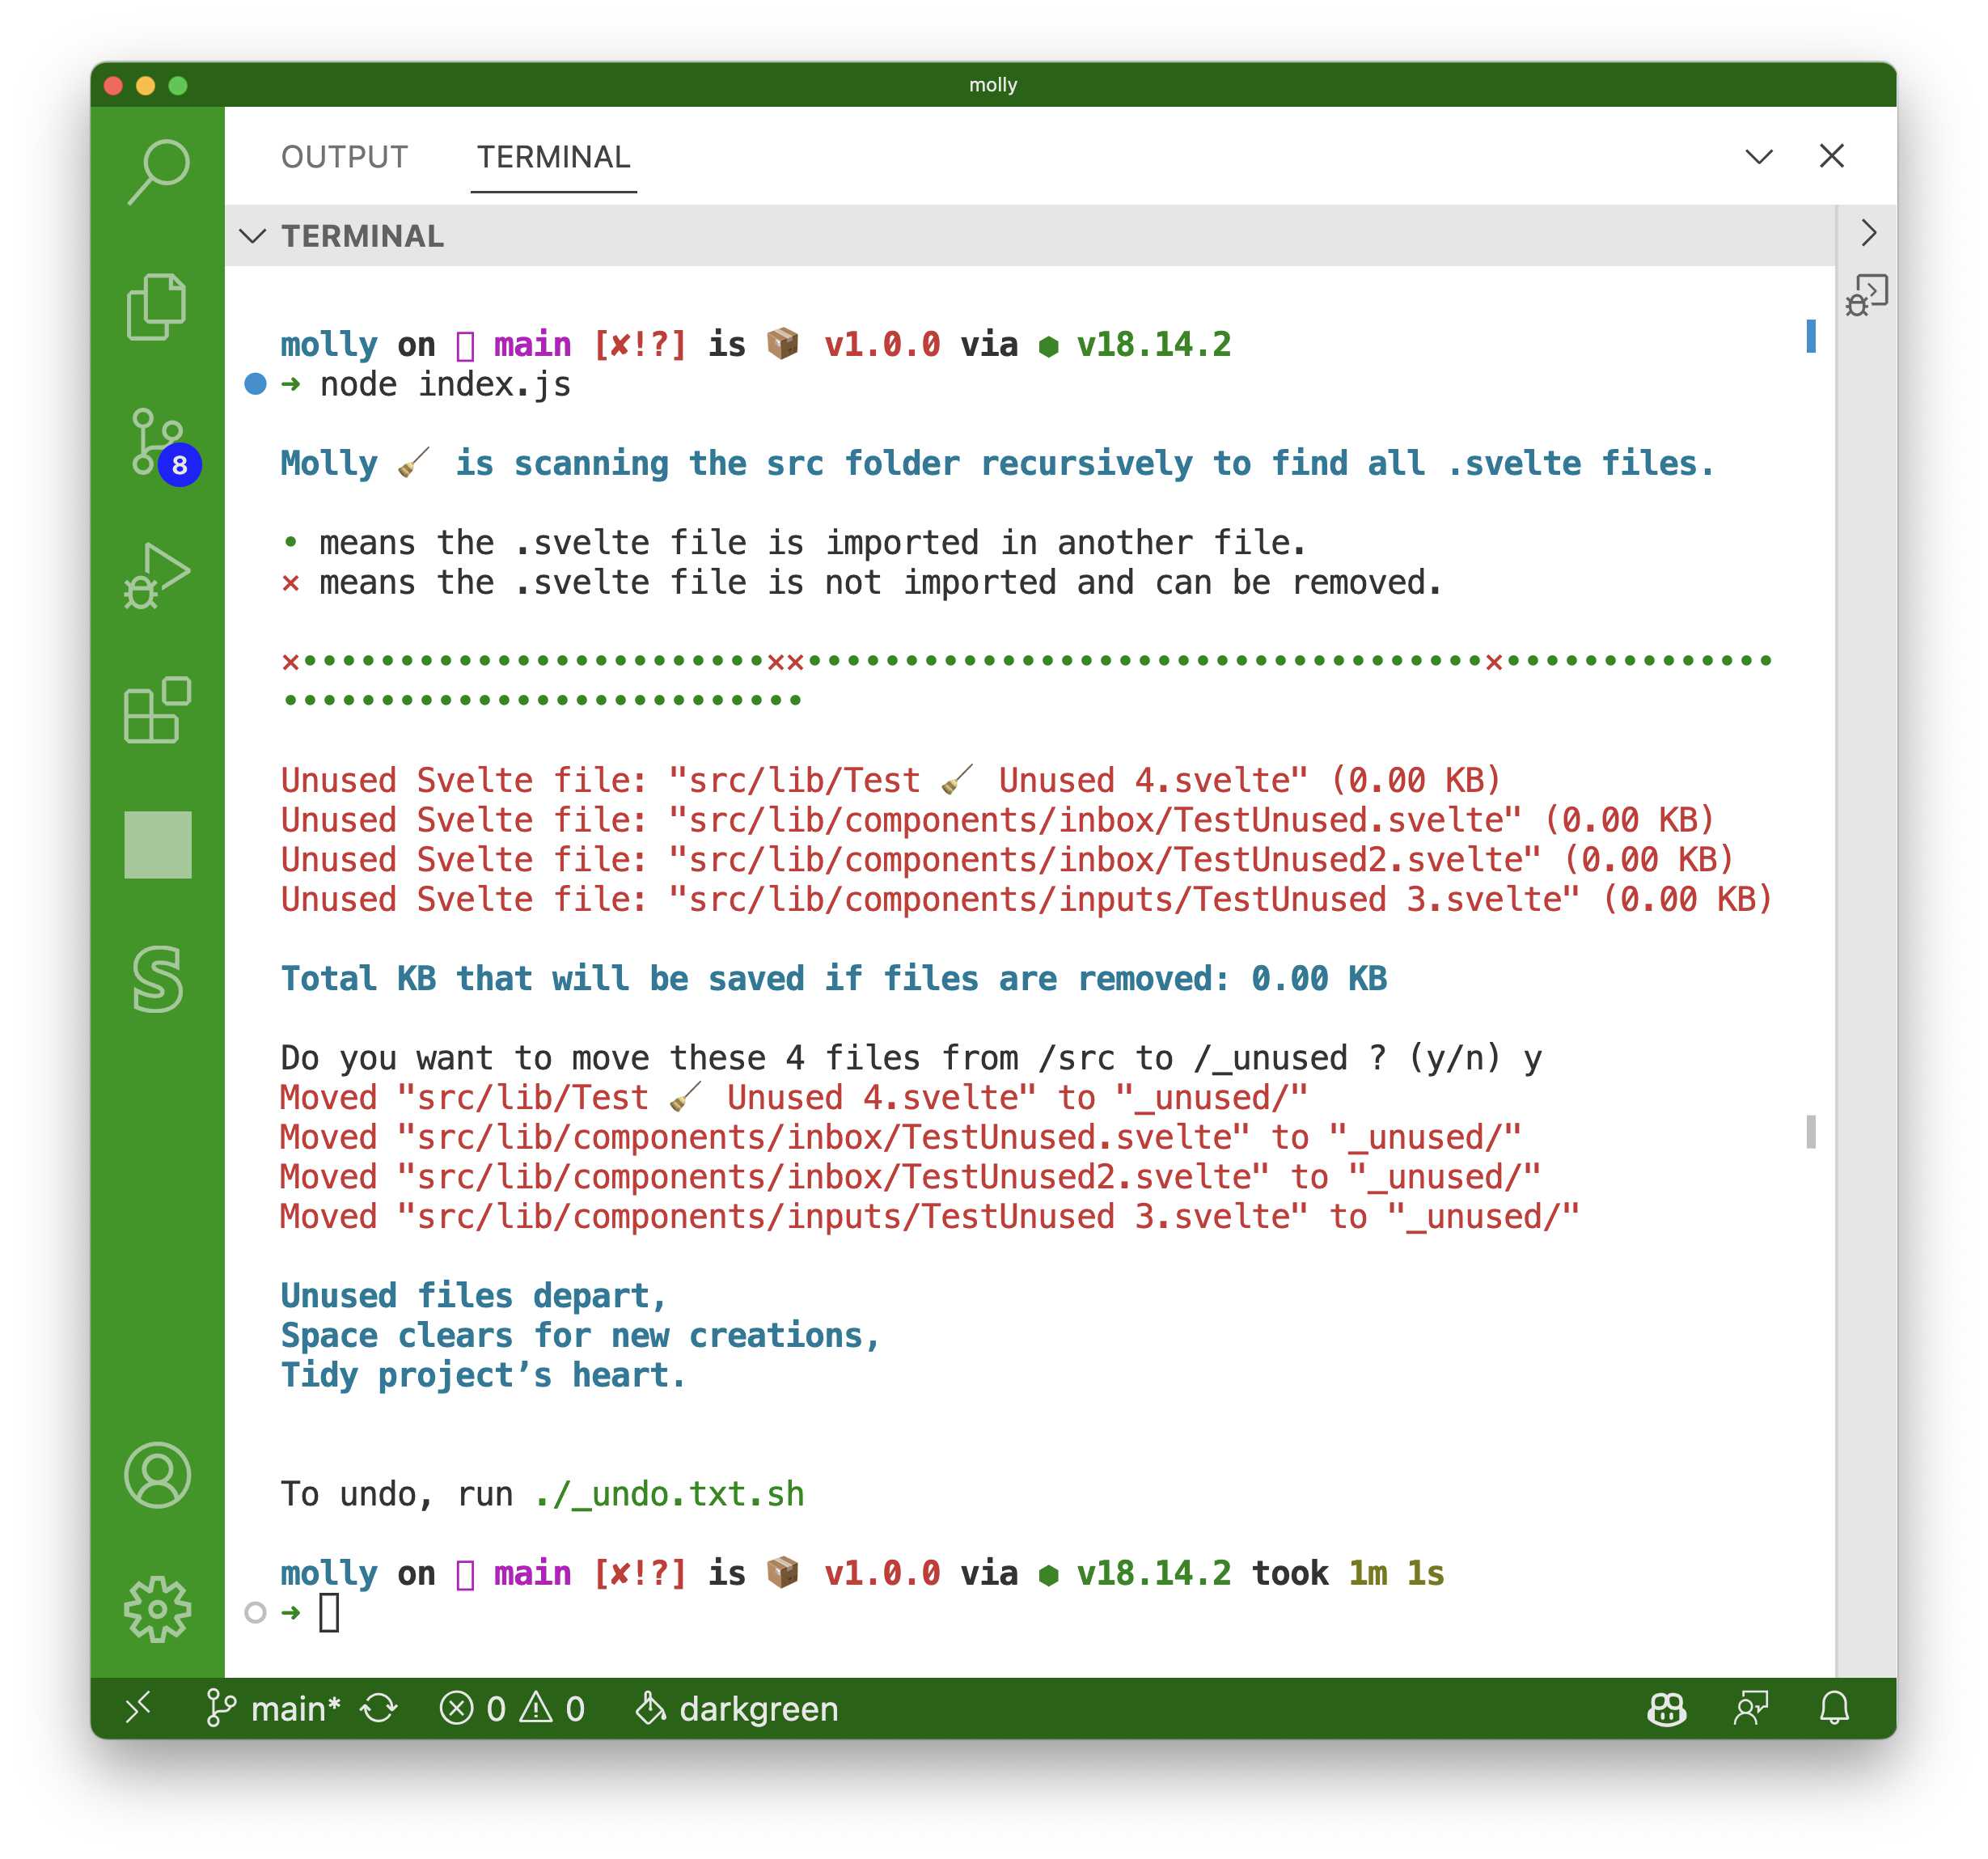Click the main* branch button

[273, 1708]
